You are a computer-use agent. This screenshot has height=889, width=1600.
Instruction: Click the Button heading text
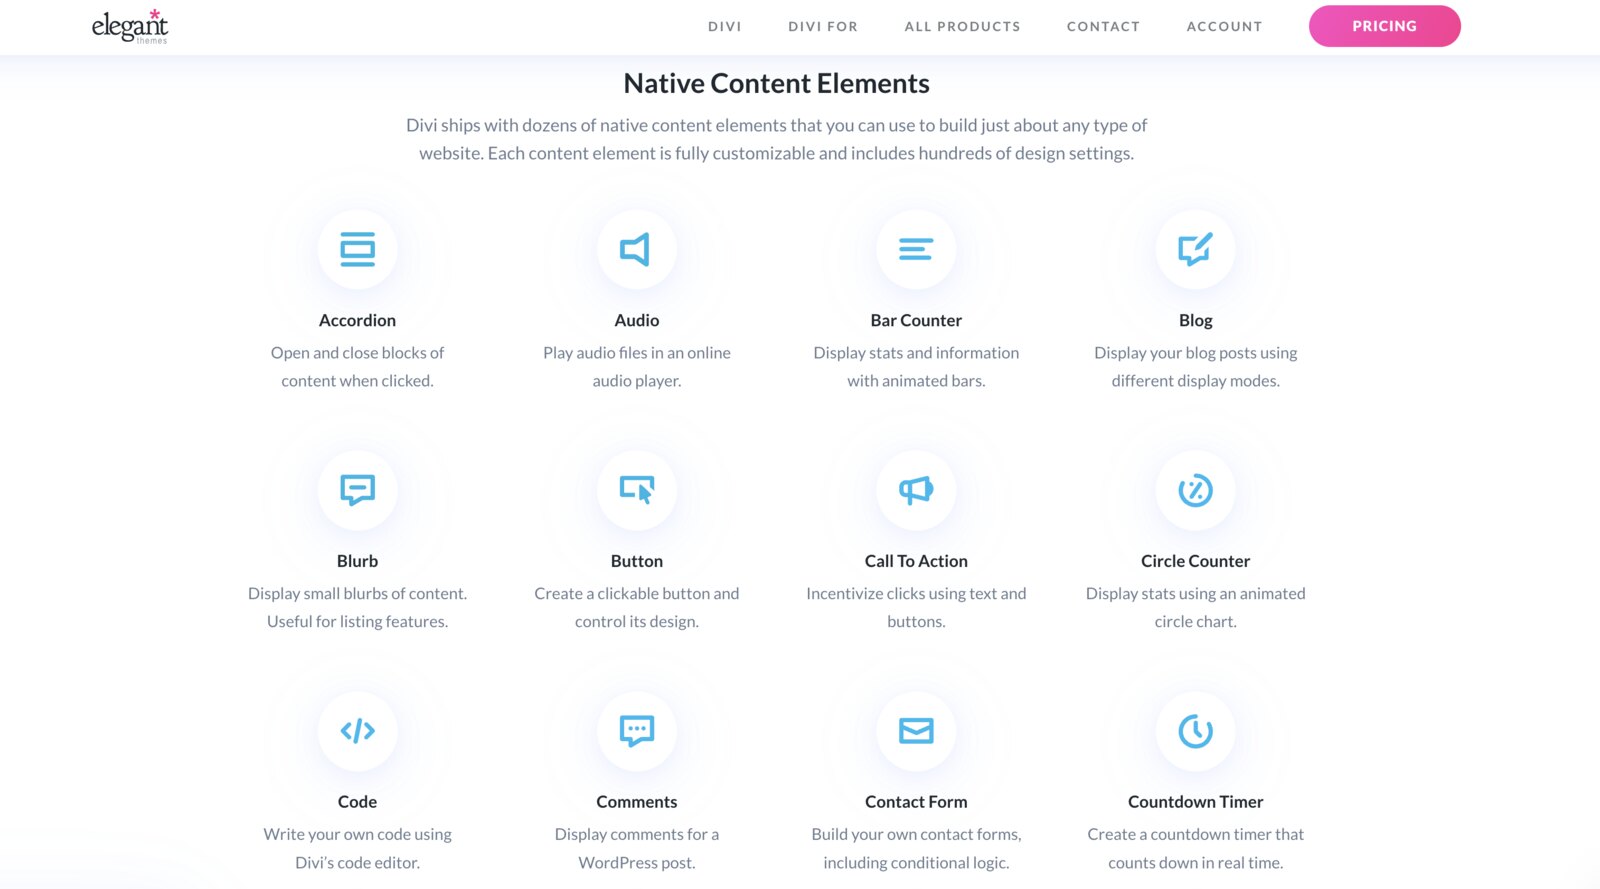point(636,561)
